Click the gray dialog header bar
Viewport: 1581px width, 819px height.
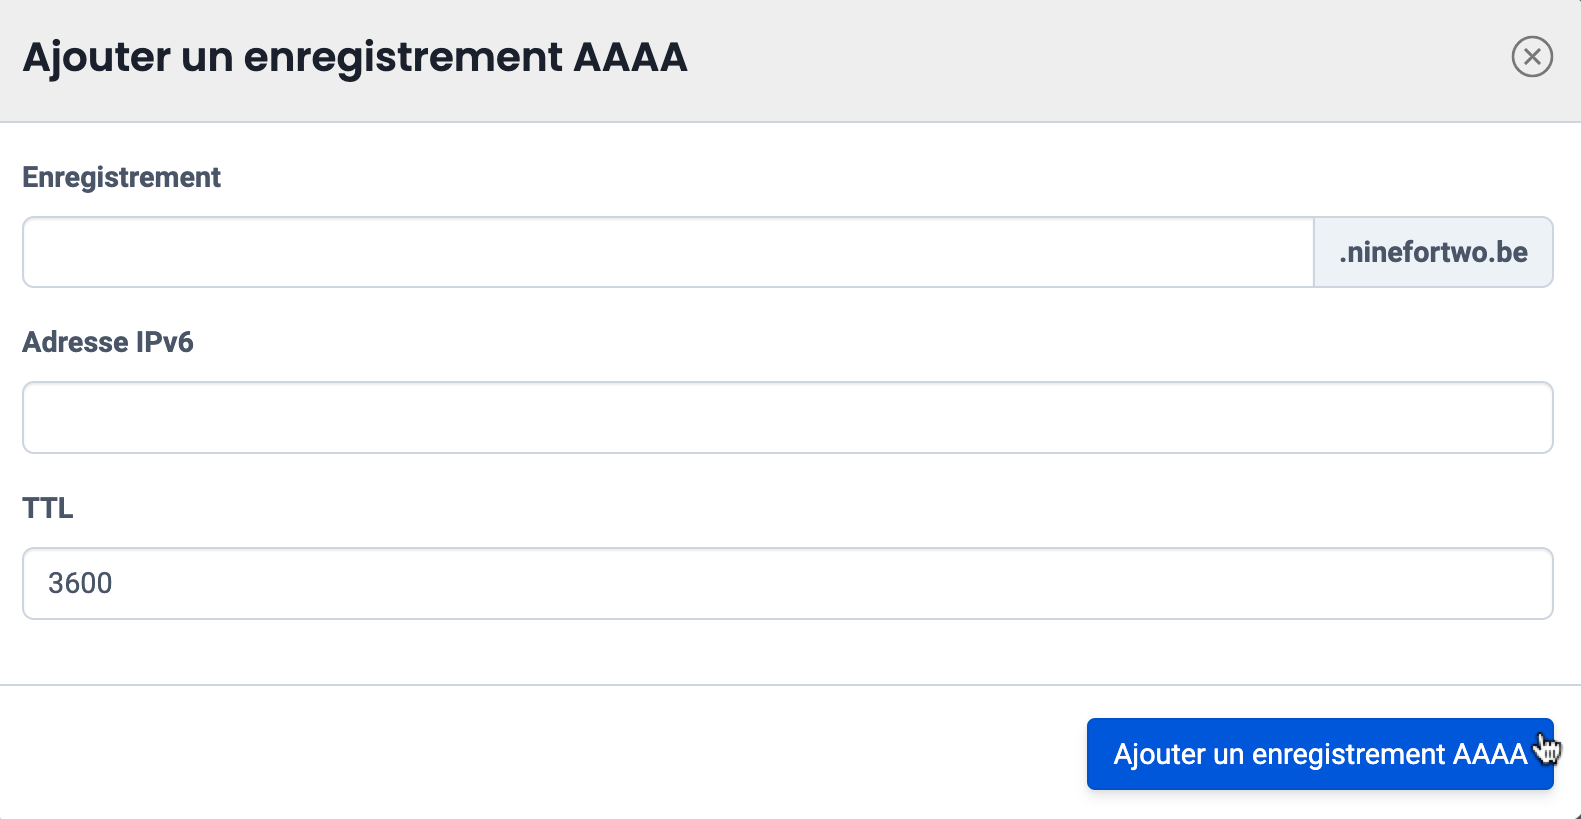tap(1000, 60)
